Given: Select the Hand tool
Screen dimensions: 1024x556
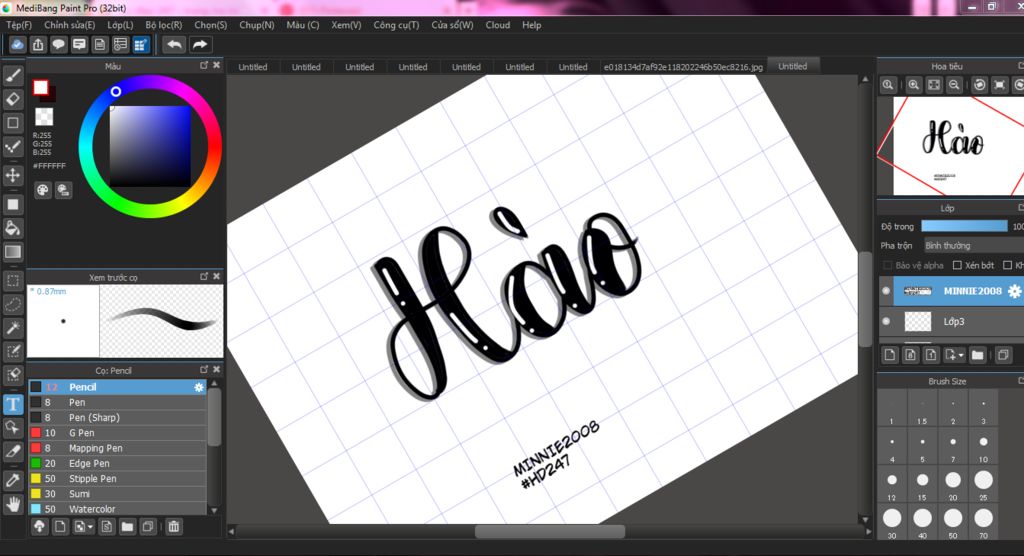Looking at the screenshot, I should click(13, 504).
